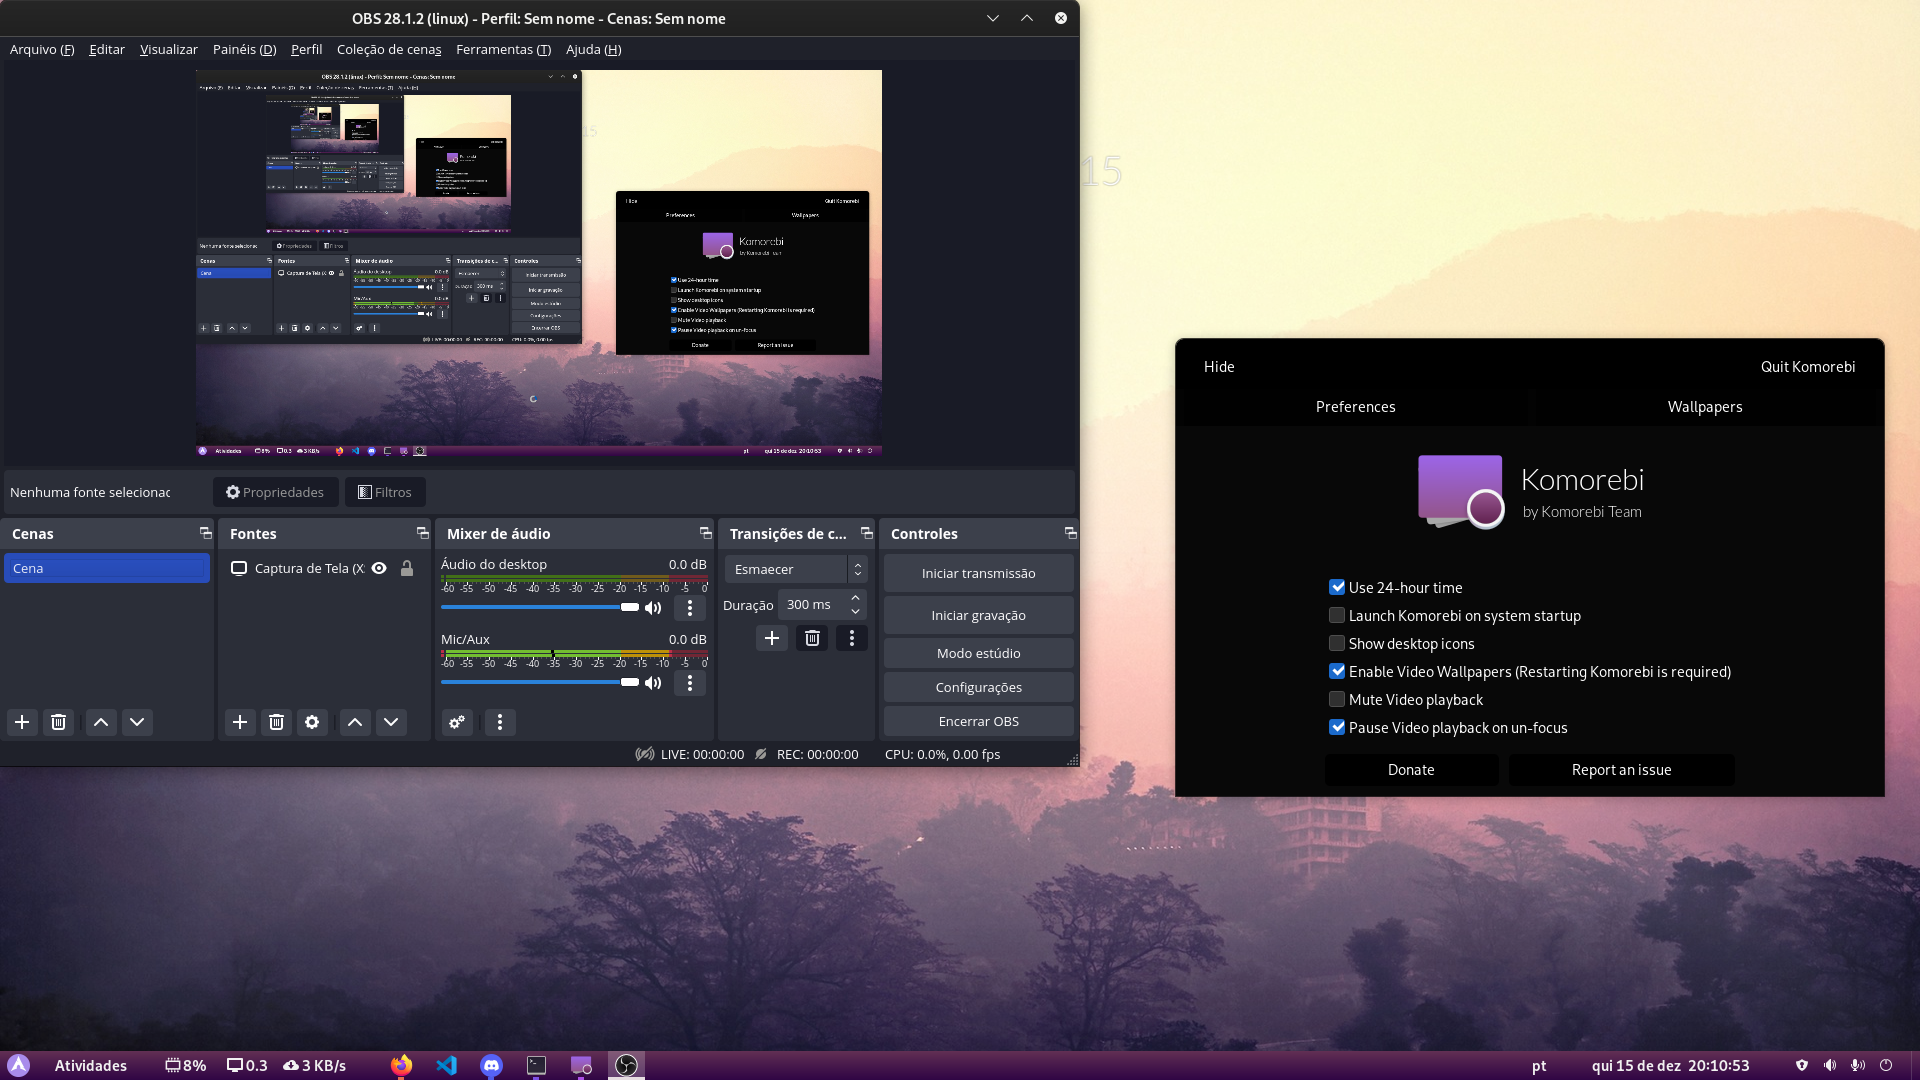This screenshot has height=1080, width=1920.
Task: Toggle Pause Video playback on un-focus
Action: coord(1337,727)
